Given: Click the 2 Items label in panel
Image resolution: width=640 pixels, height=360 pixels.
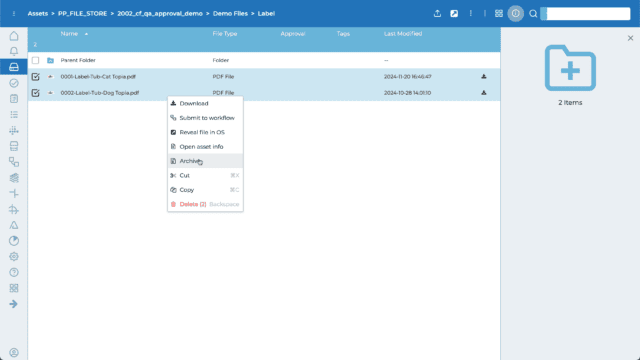Looking at the screenshot, I should pos(570,102).
